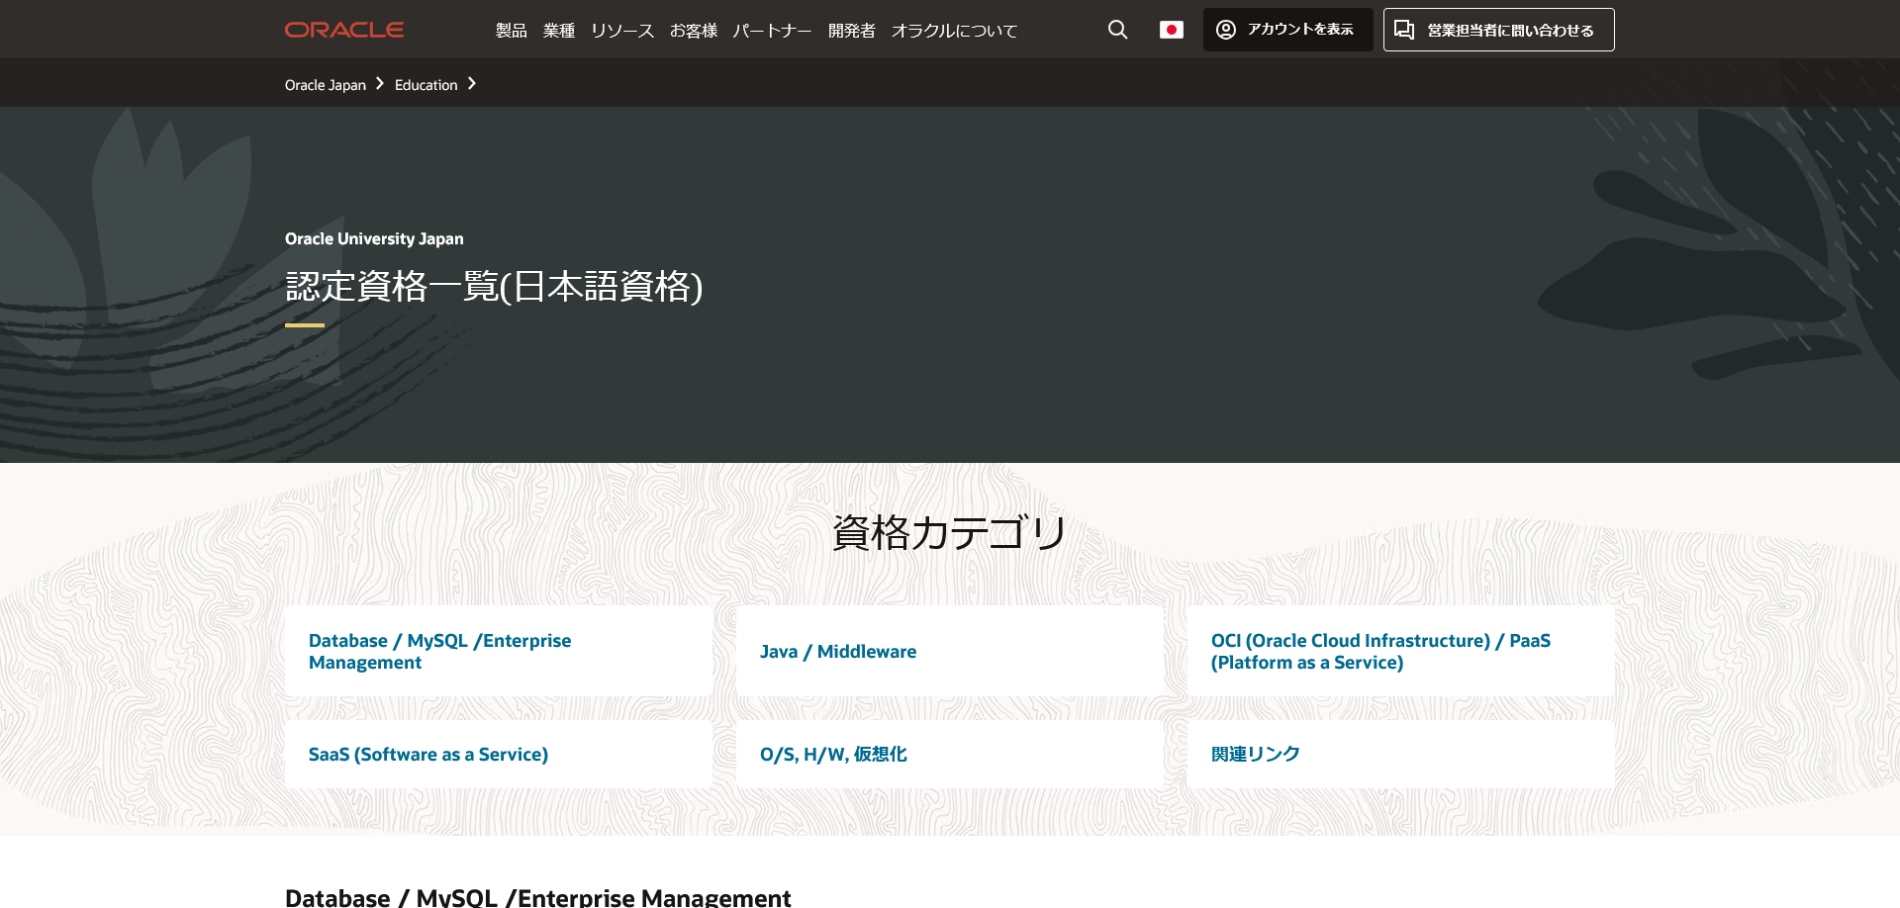The image size is (1900, 908).
Task: Click the Japan flag country selector
Action: click(1171, 30)
